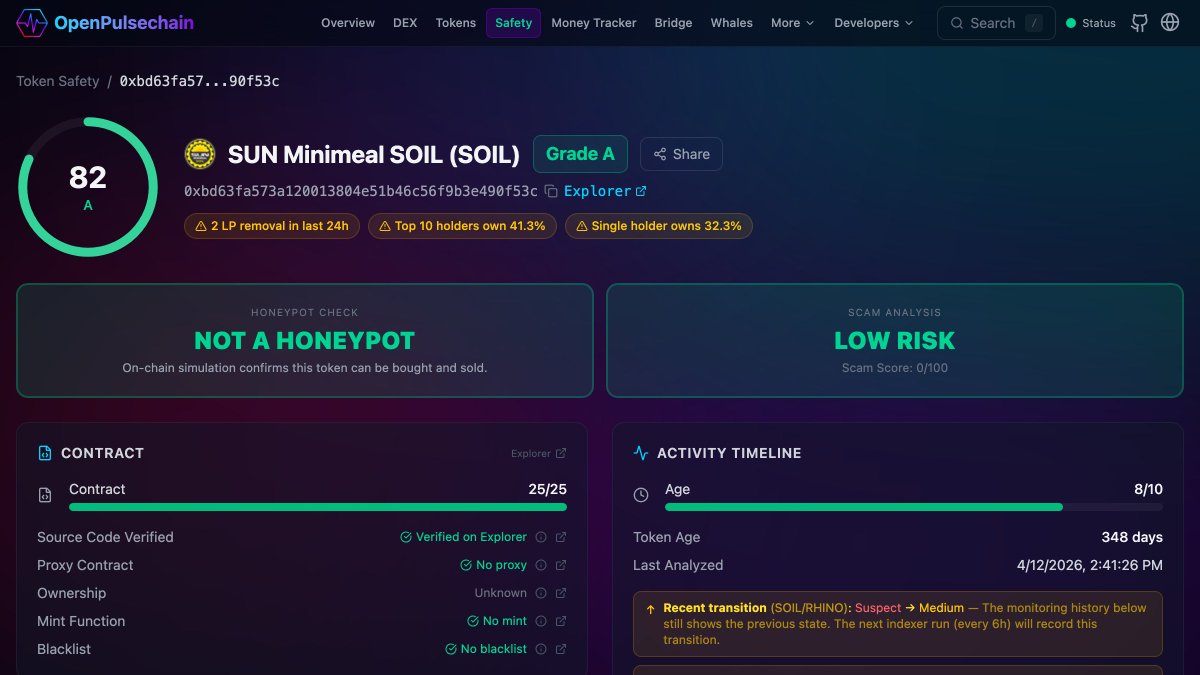Click the Age clock icon
The height and width of the screenshot is (675, 1200).
click(x=641, y=495)
